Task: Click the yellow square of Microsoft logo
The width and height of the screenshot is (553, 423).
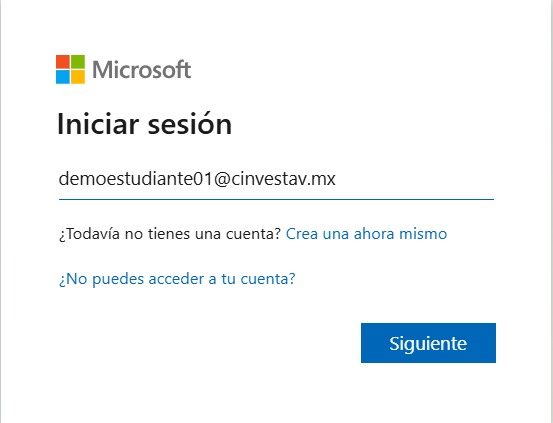Action: click(78, 77)
